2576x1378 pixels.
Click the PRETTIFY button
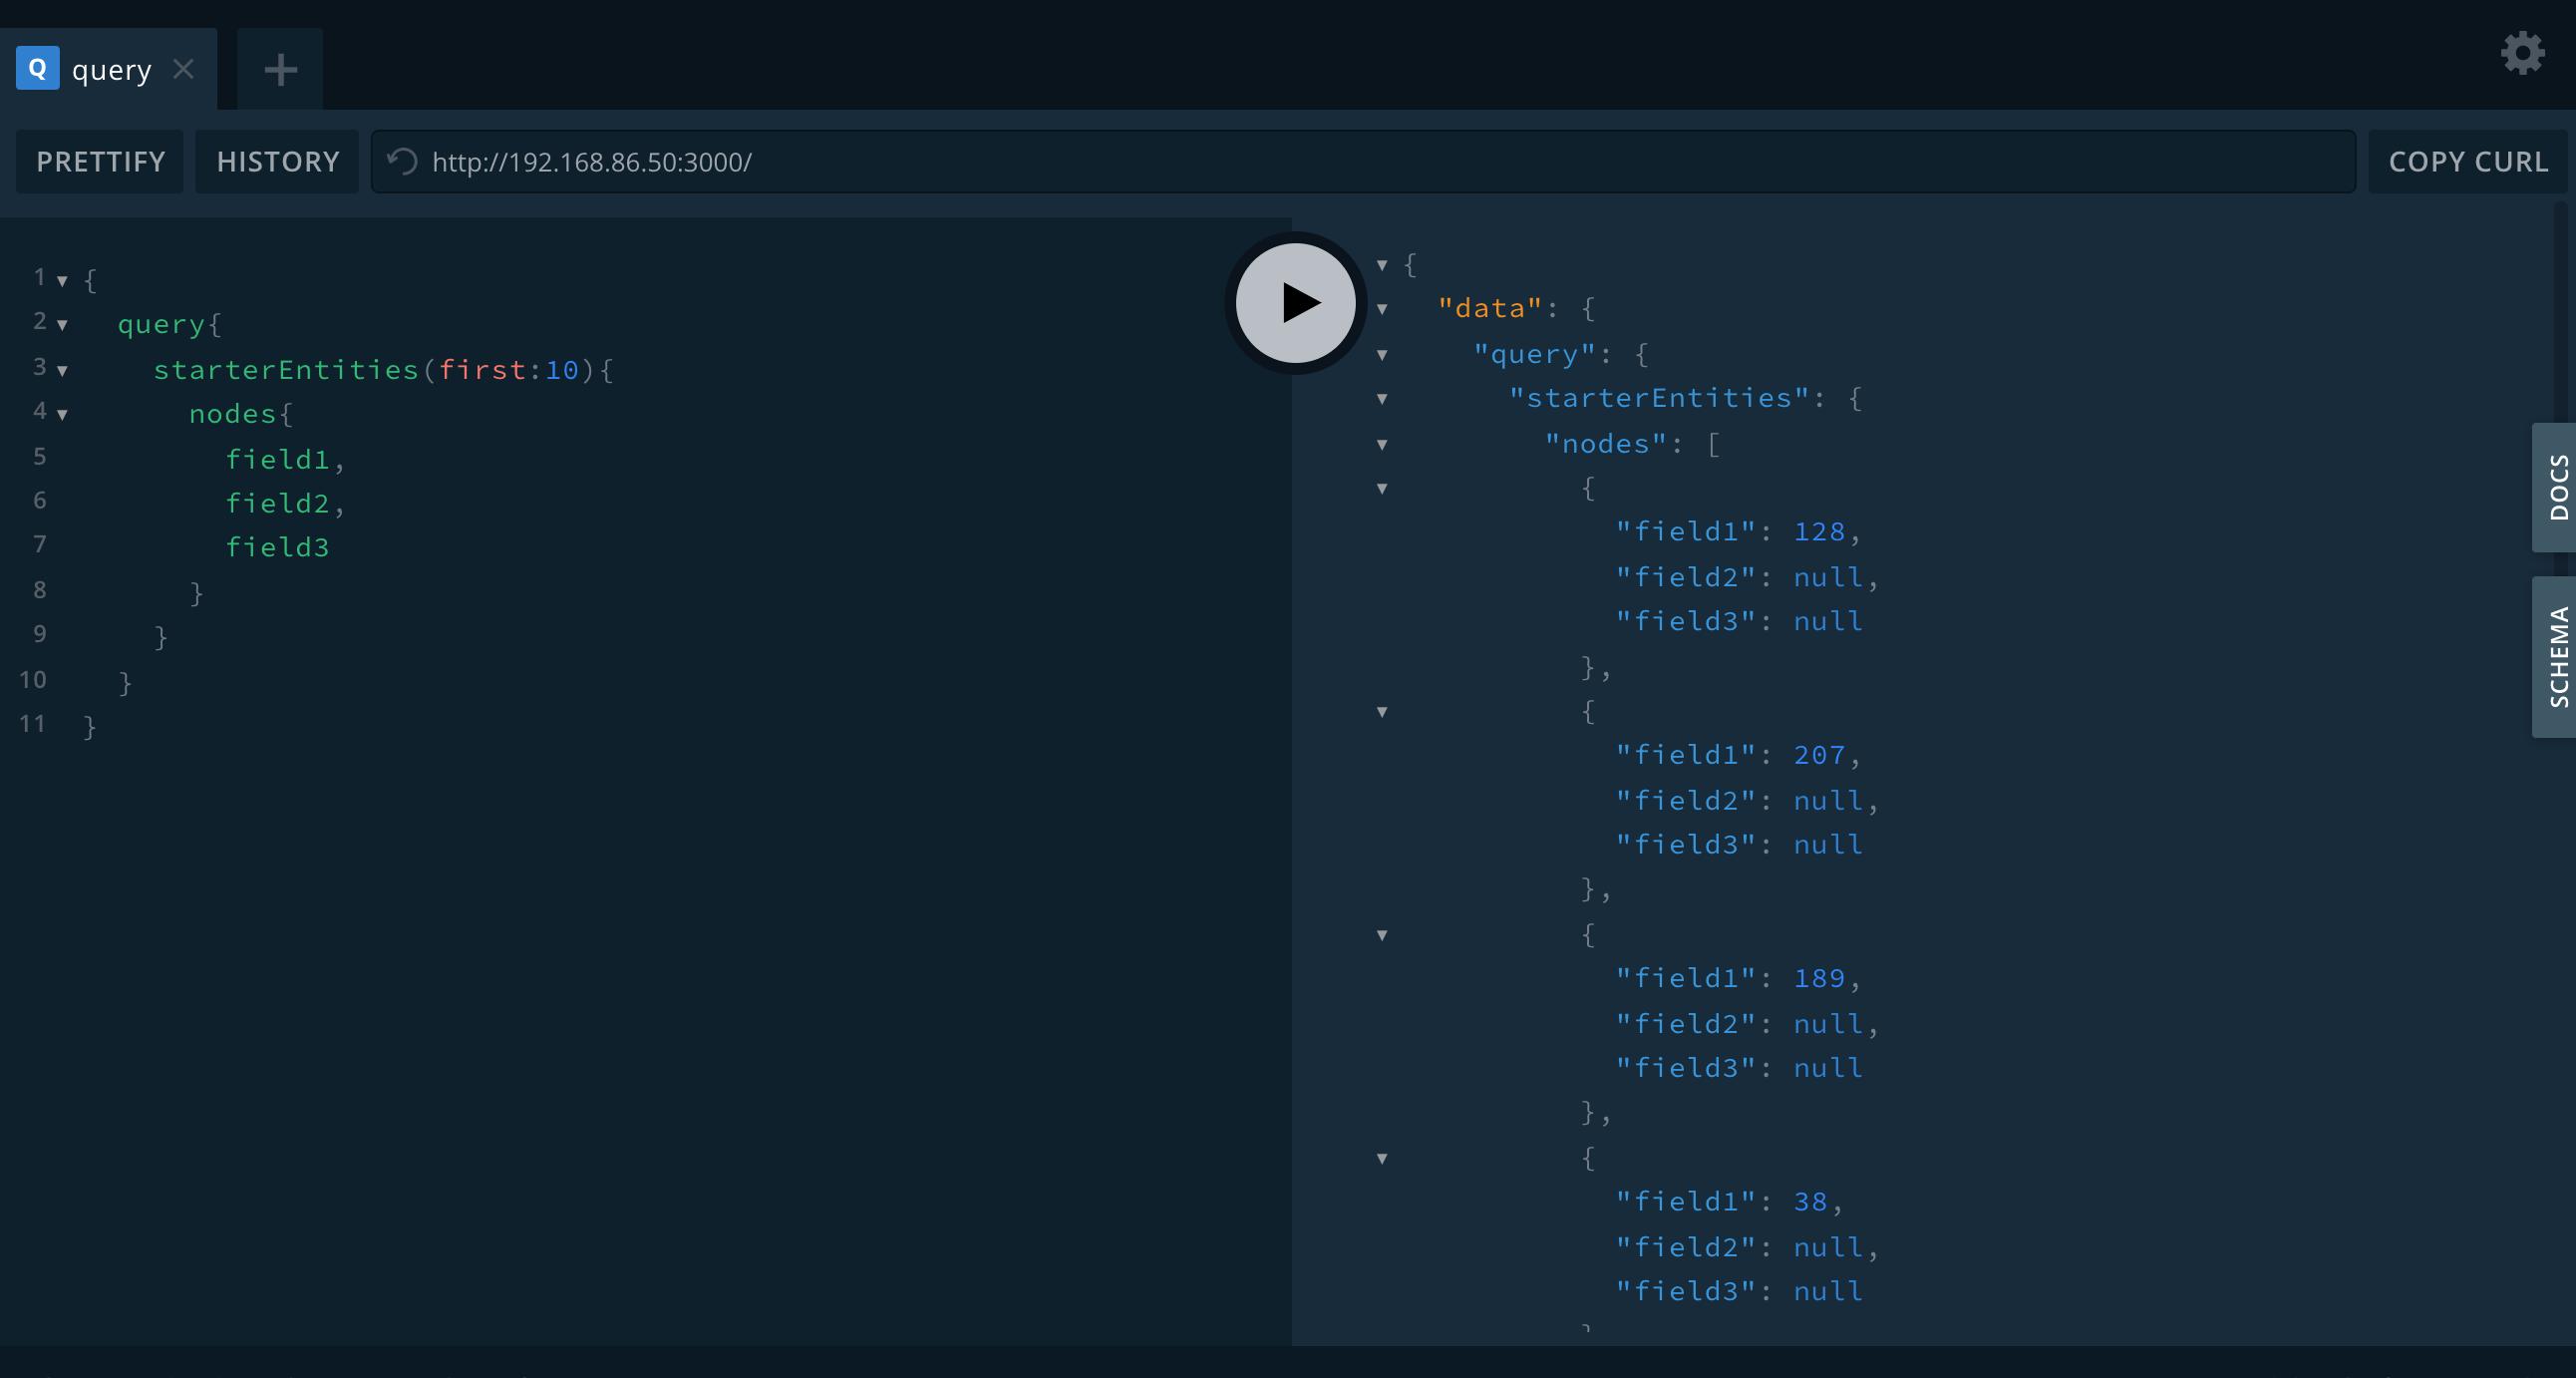pyautogui.click(x=100, y=161)
